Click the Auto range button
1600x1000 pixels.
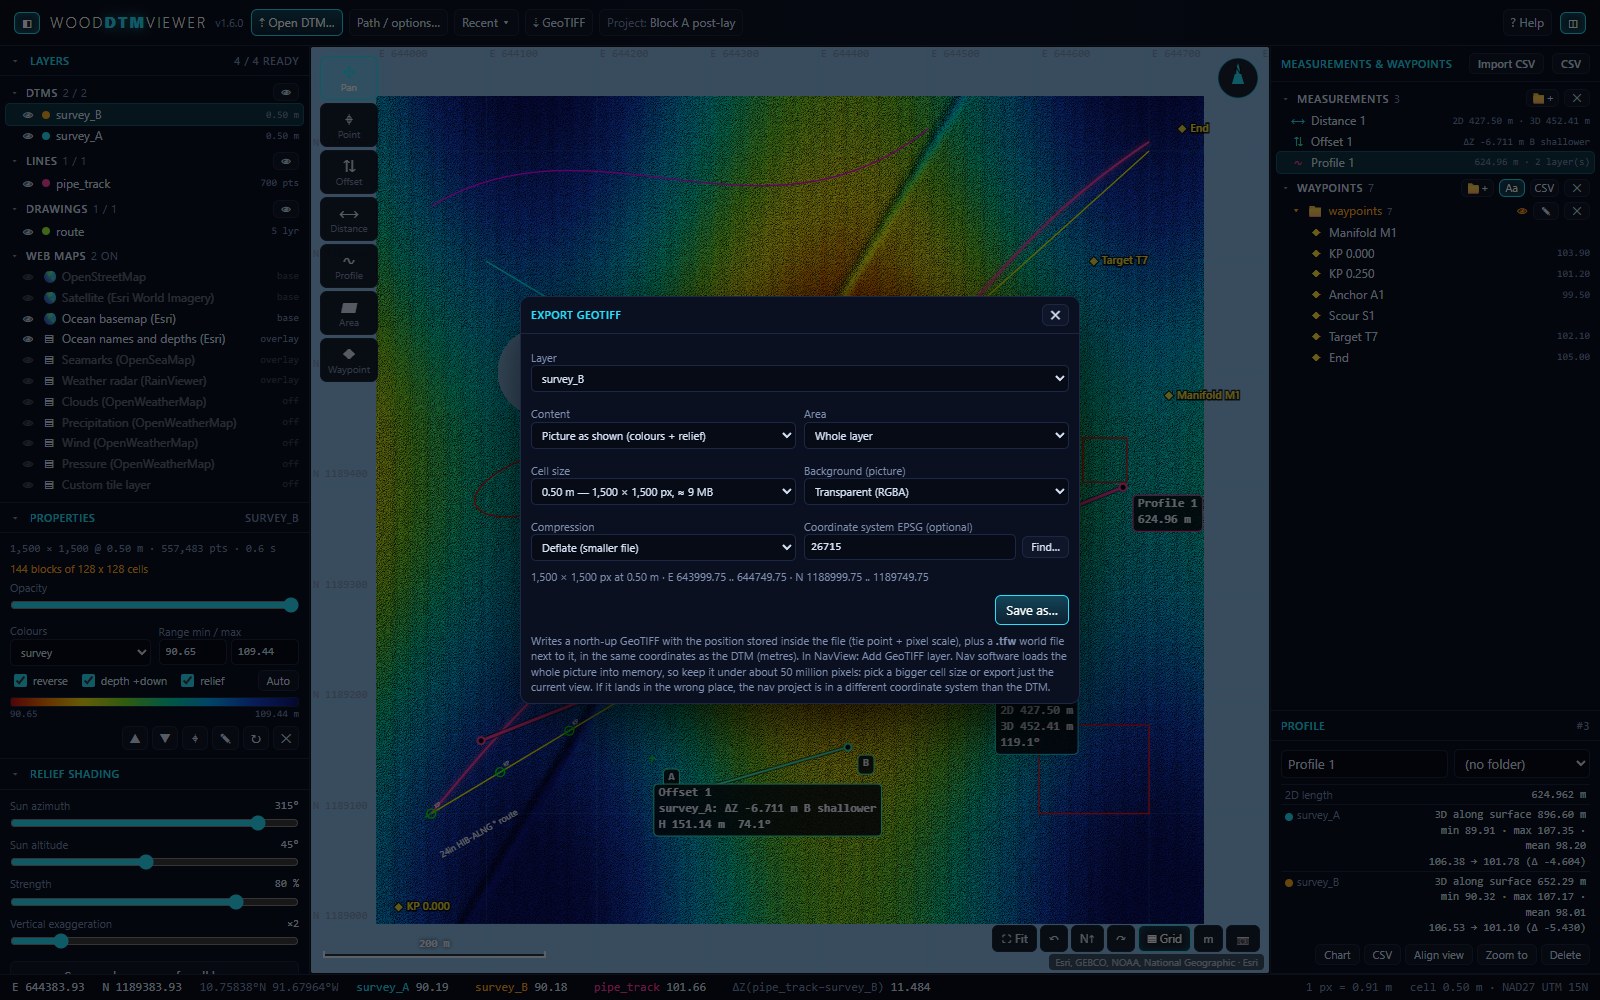pyautogui.click(x=278, y=681)
